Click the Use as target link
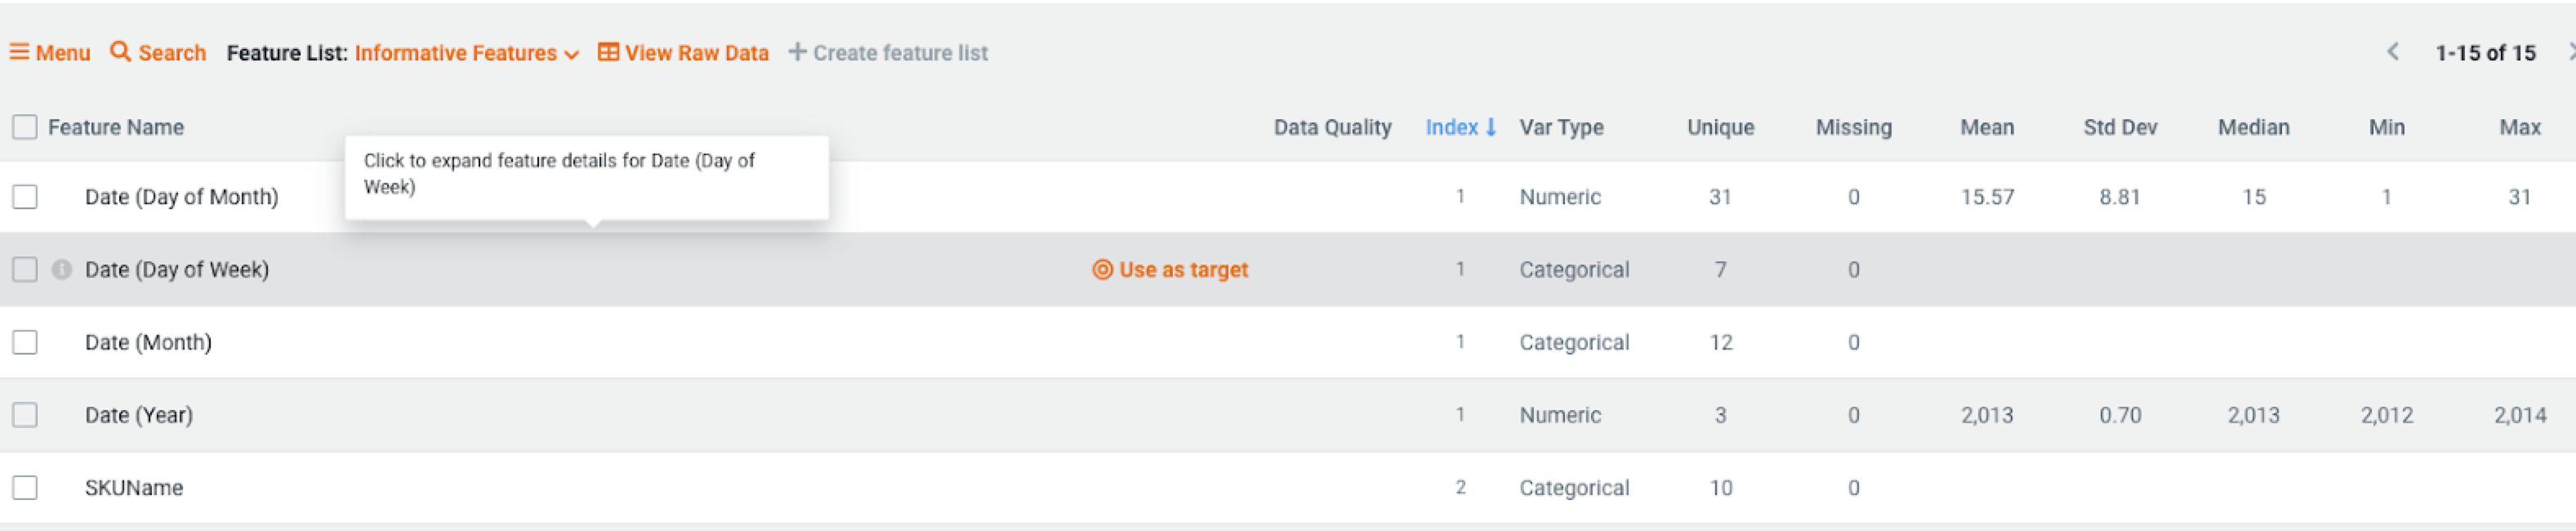 pos(1183,269)
